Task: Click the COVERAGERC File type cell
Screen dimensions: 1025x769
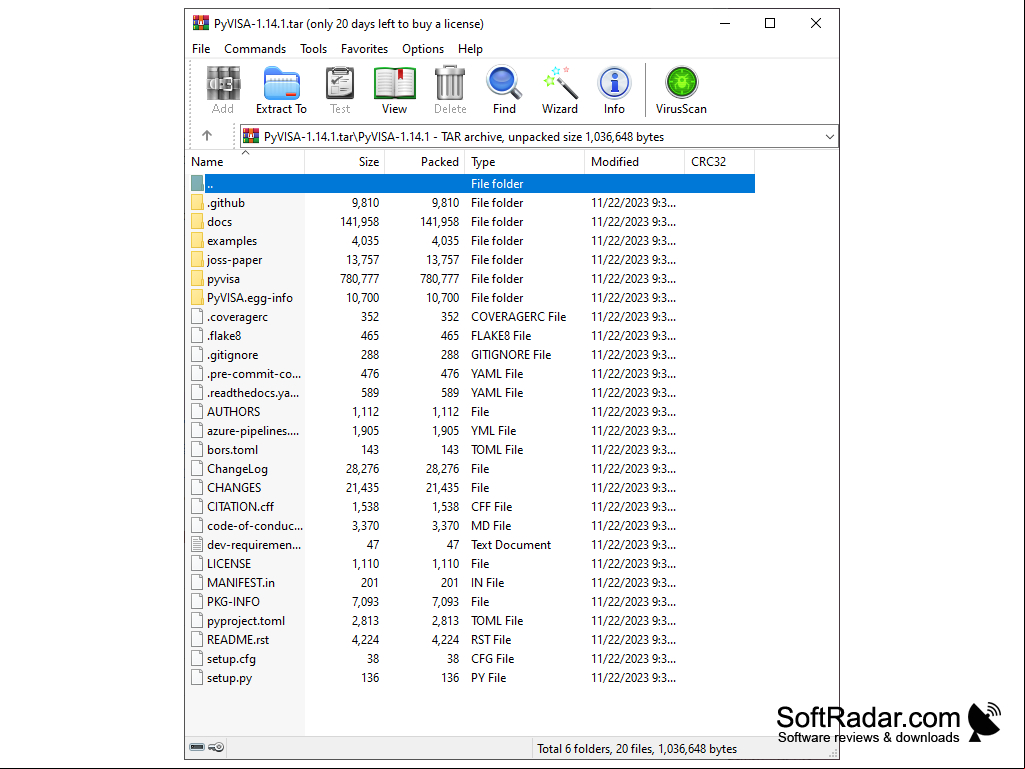Action: click(x=518, y=316)
